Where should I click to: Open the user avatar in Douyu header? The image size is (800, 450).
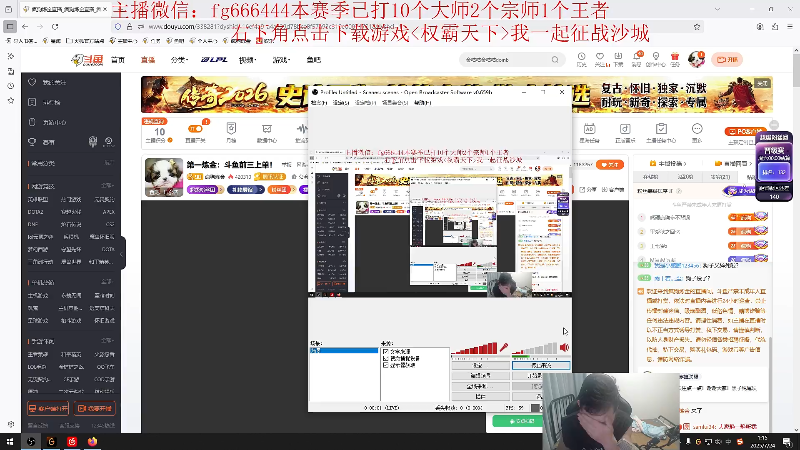point(696,59)
